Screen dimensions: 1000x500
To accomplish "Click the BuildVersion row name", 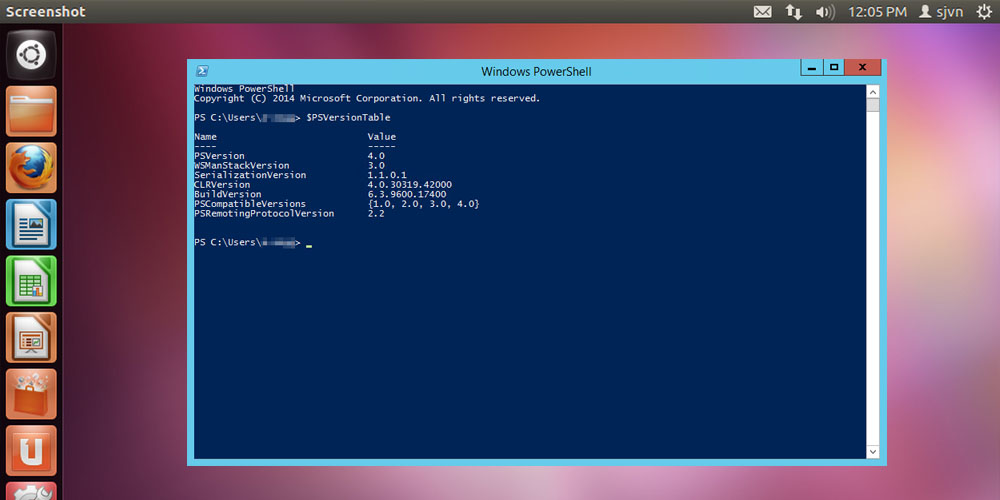I will pos(228,194).
